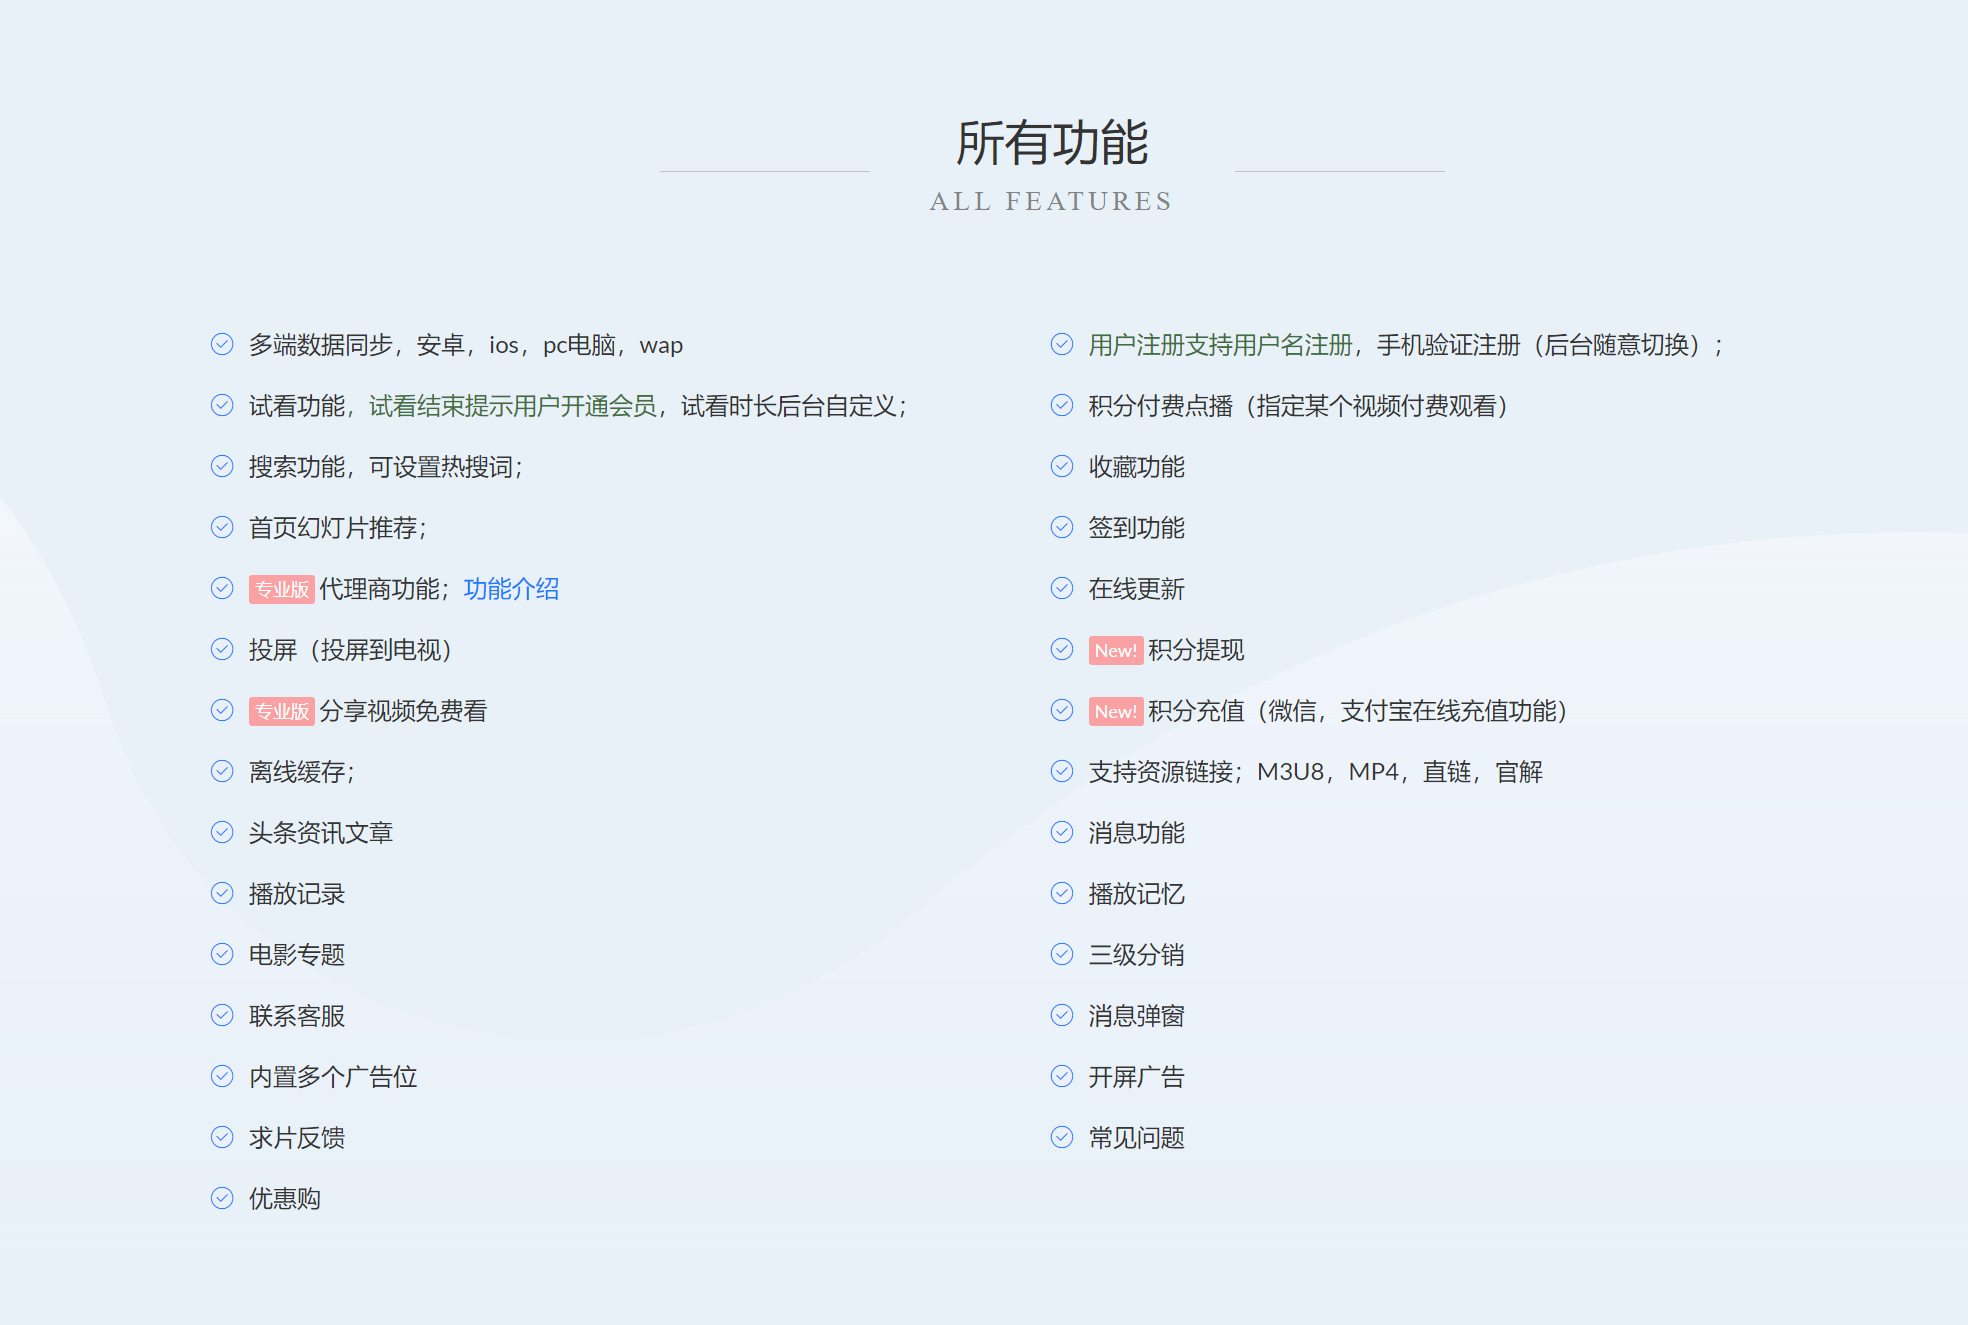
Task: Click check icon beside 开屏广告
Action: (x=1062, y=1077)
